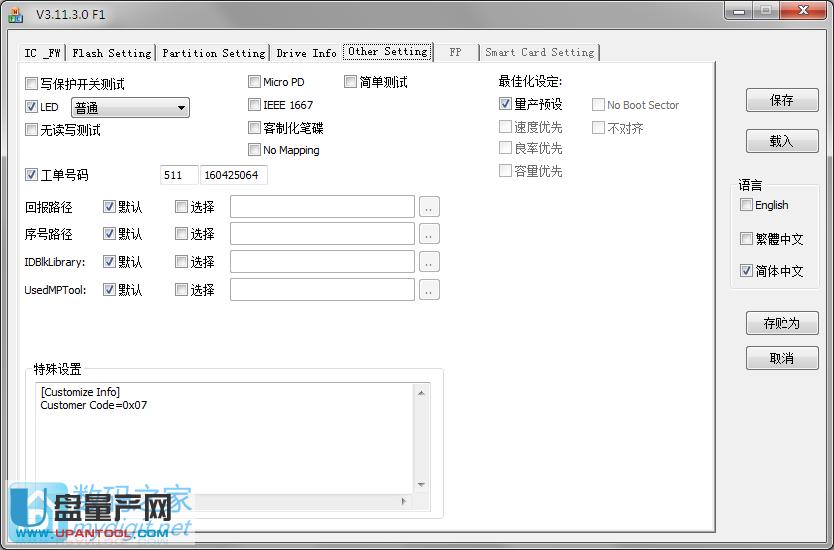Viewport: 834px width, 550px height.
Task: Click the 取消 button
Action: [782, 358]
